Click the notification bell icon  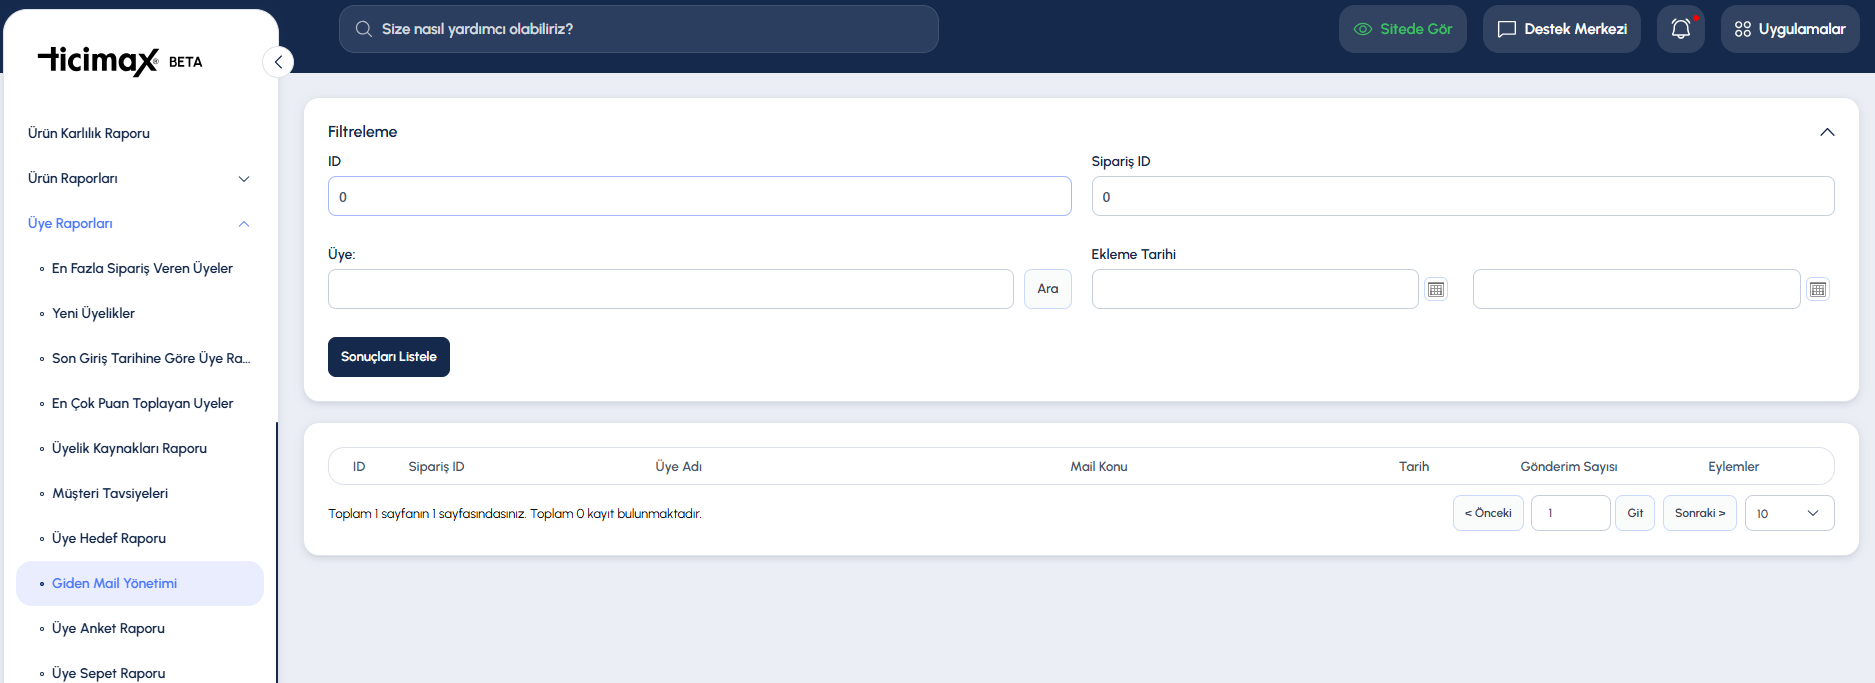click(1681, 29)
